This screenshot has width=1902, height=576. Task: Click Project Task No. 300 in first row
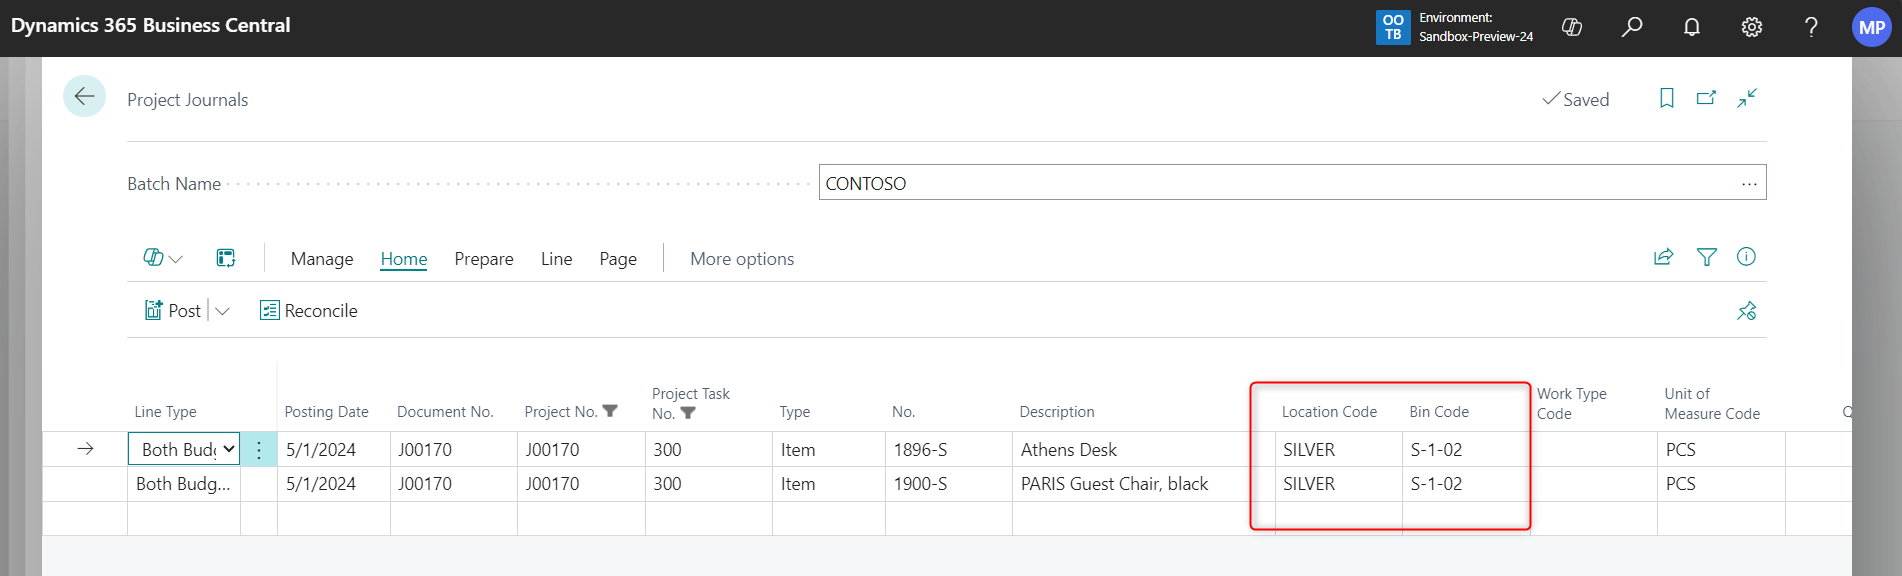(x=708, y=450)
